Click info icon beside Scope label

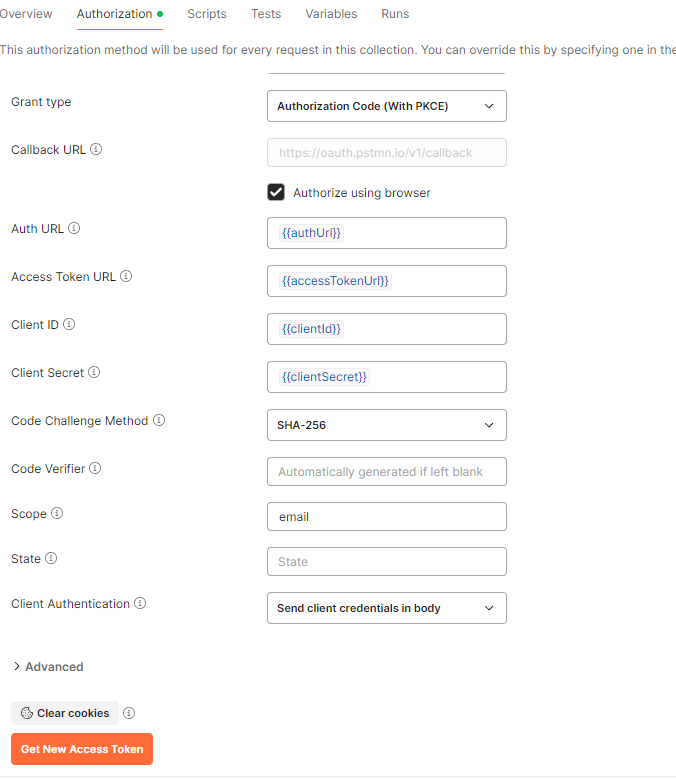[57, 514]
